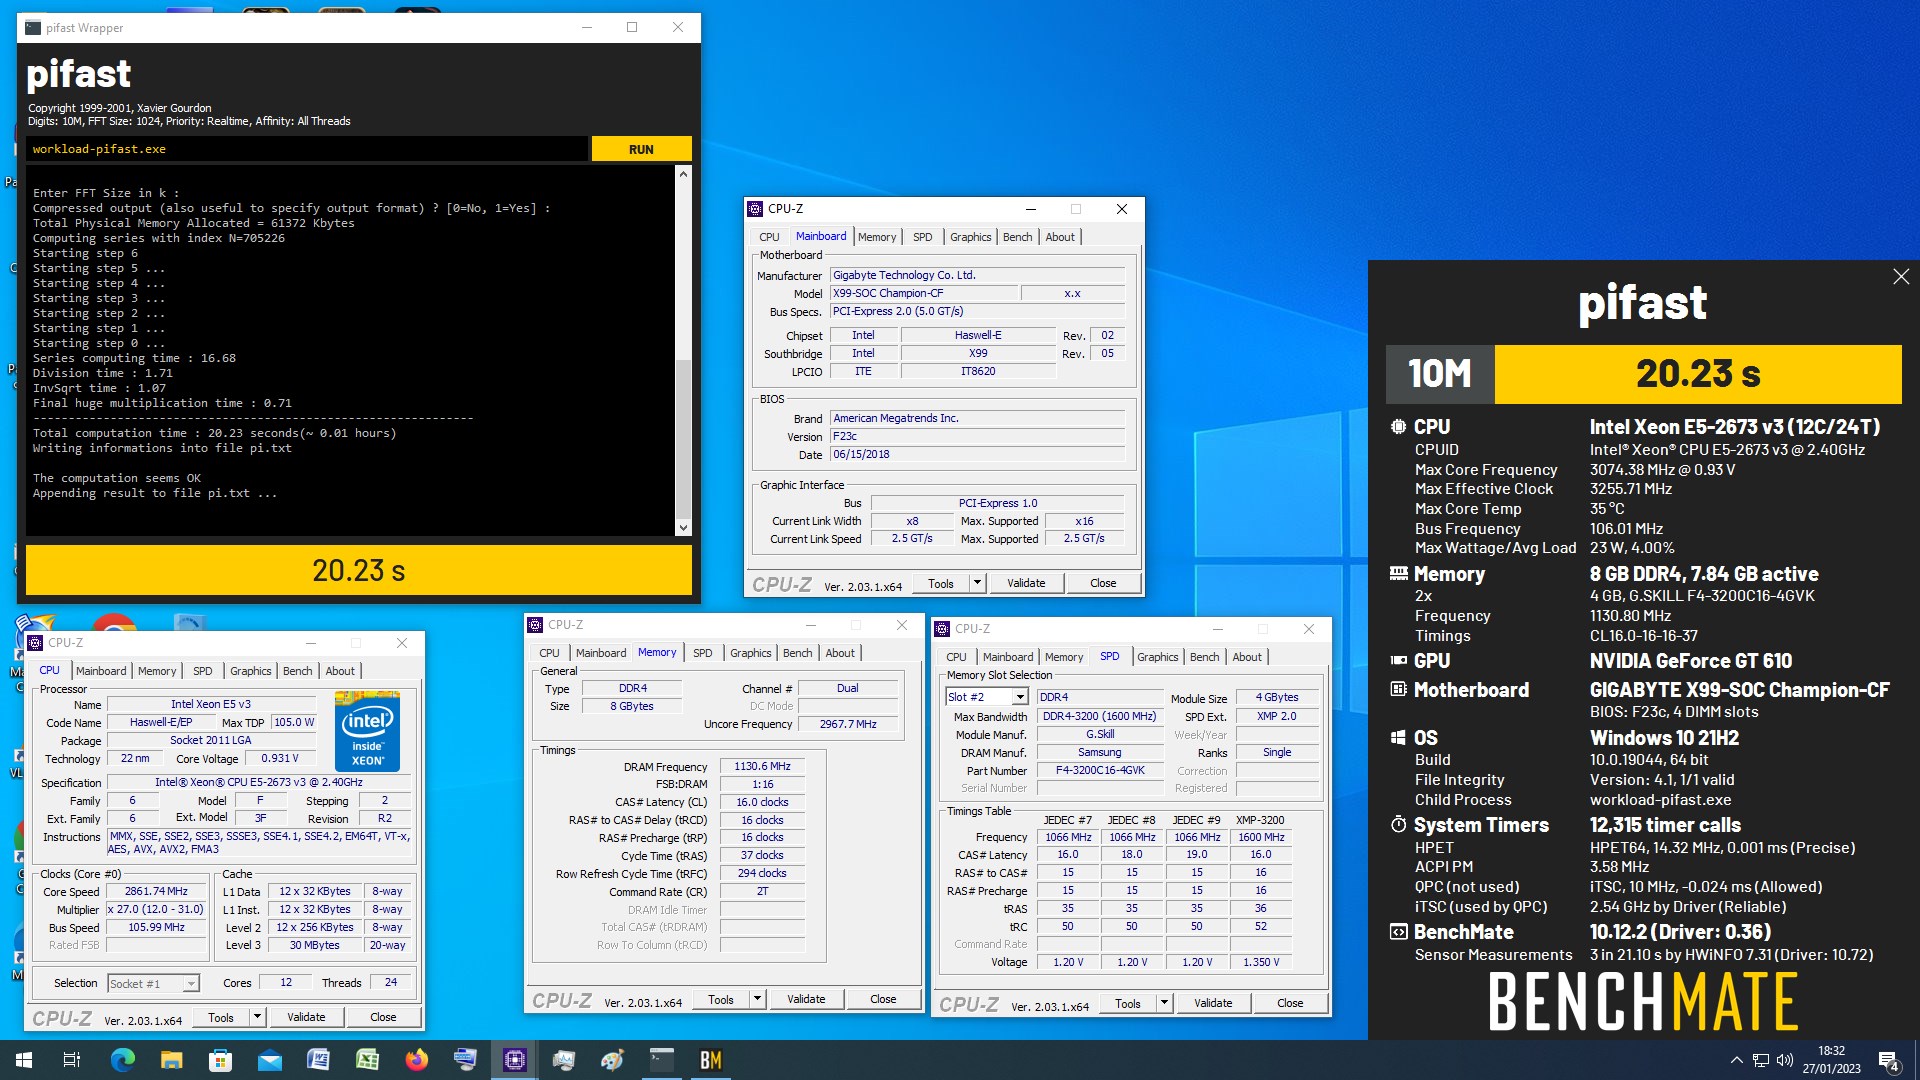Open the notification center with 4 alerts
The height and width of the screenshot is (1080, 1920).
pos(1889,1060)
